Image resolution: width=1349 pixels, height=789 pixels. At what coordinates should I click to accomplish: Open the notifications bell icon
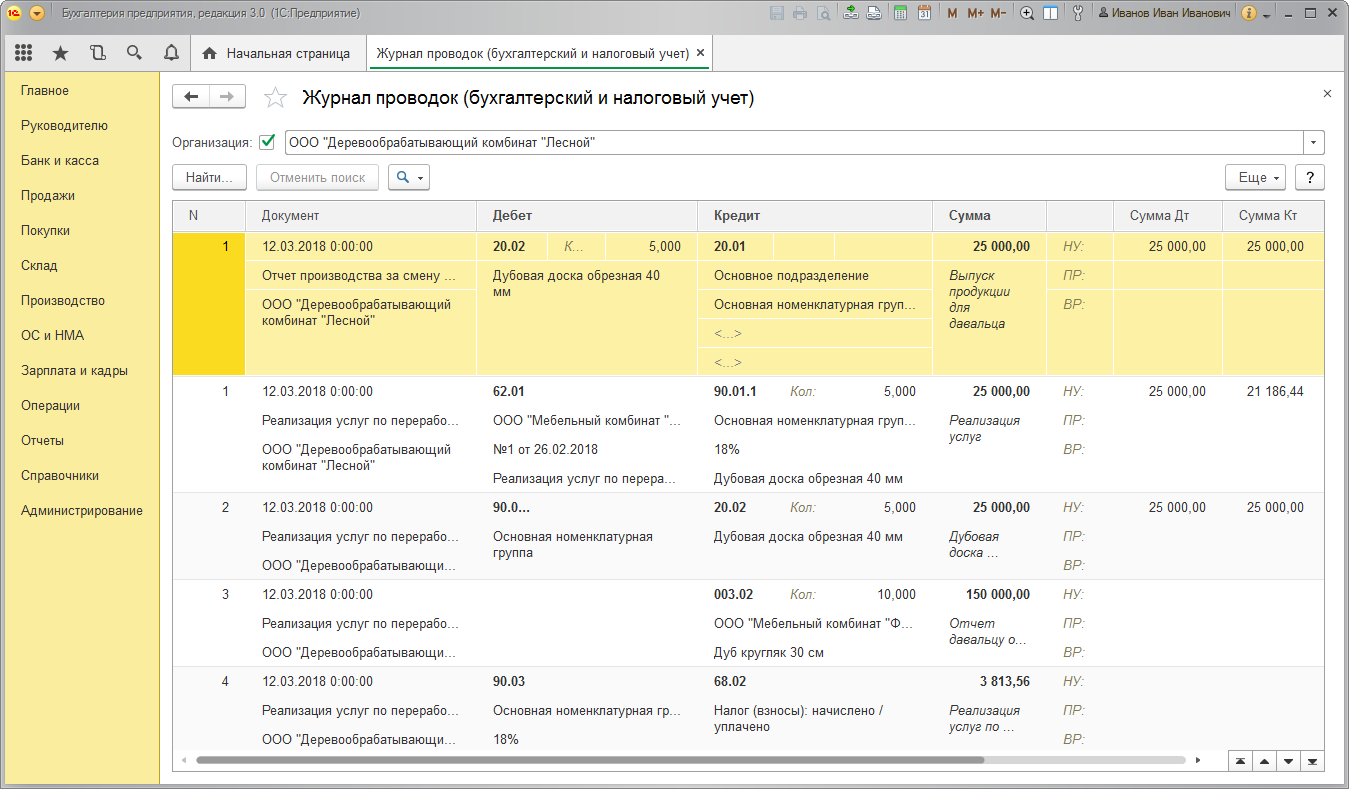tap(171, 53)
